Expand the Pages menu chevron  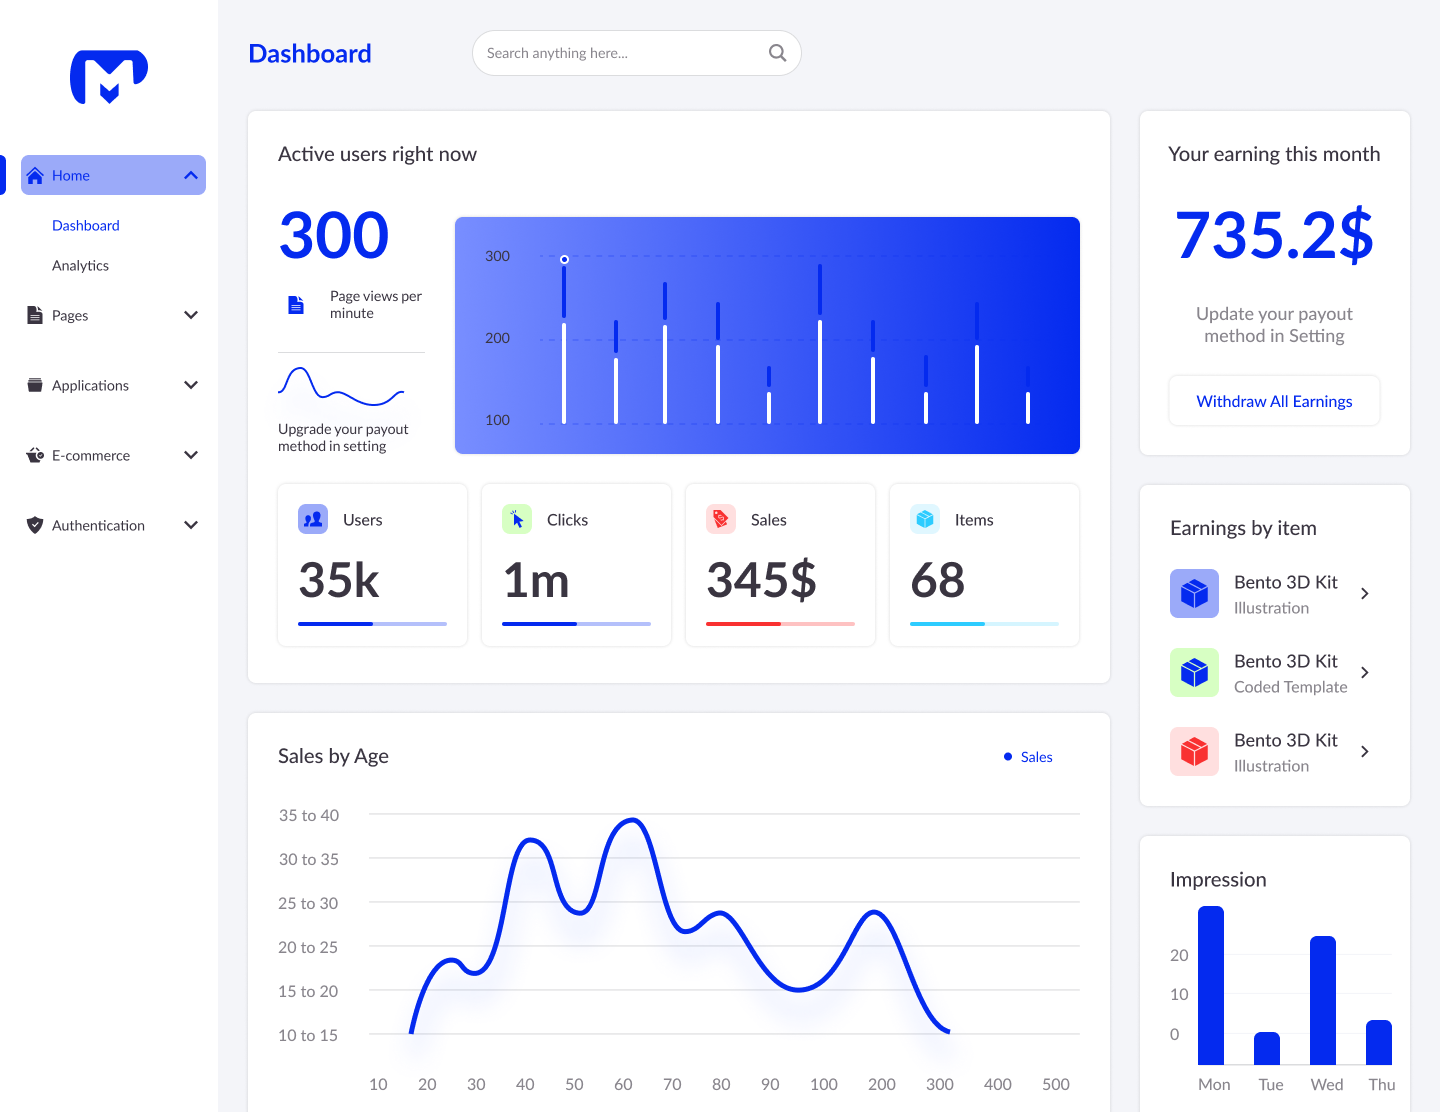pyautogui.click(x=191, y=315)
